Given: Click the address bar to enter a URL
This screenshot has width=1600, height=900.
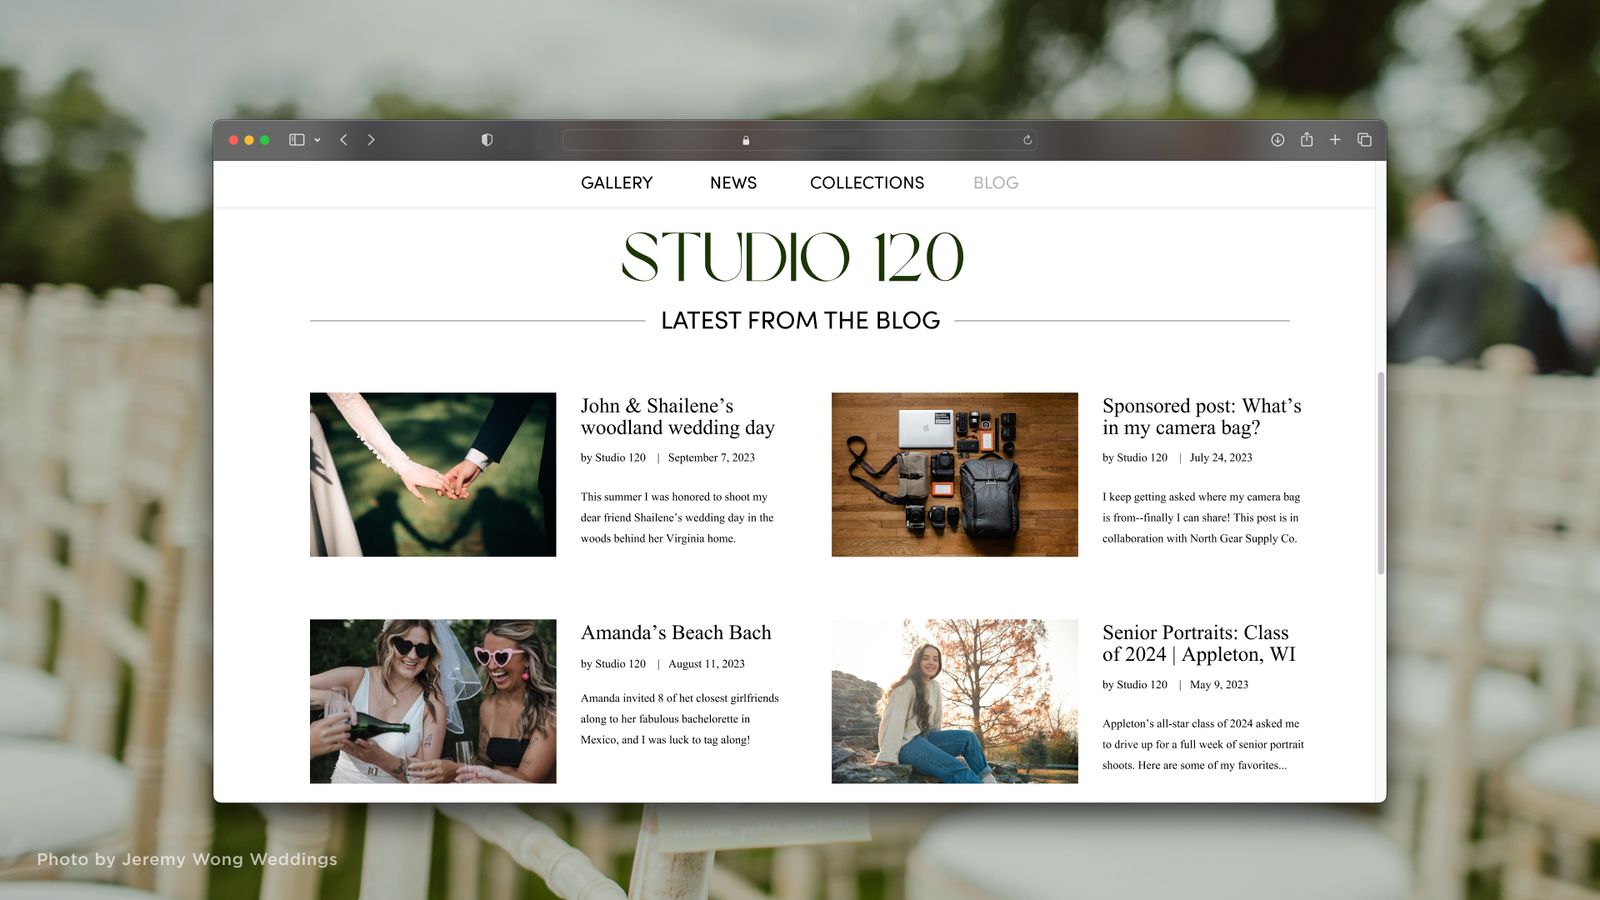Looking at the screenshot, I should [800, 140].
